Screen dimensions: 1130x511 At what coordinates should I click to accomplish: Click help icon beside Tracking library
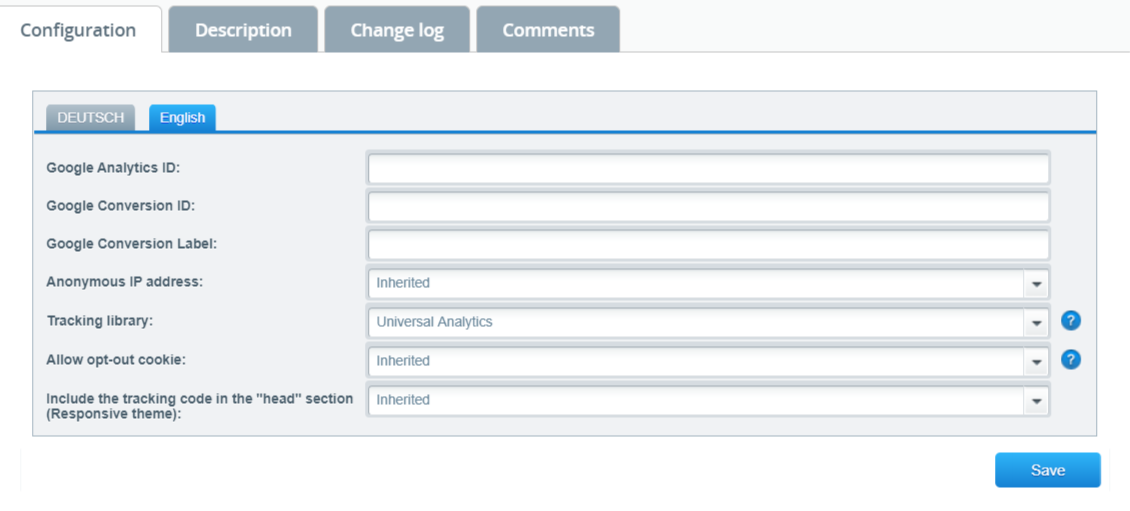coord(1070,321)
